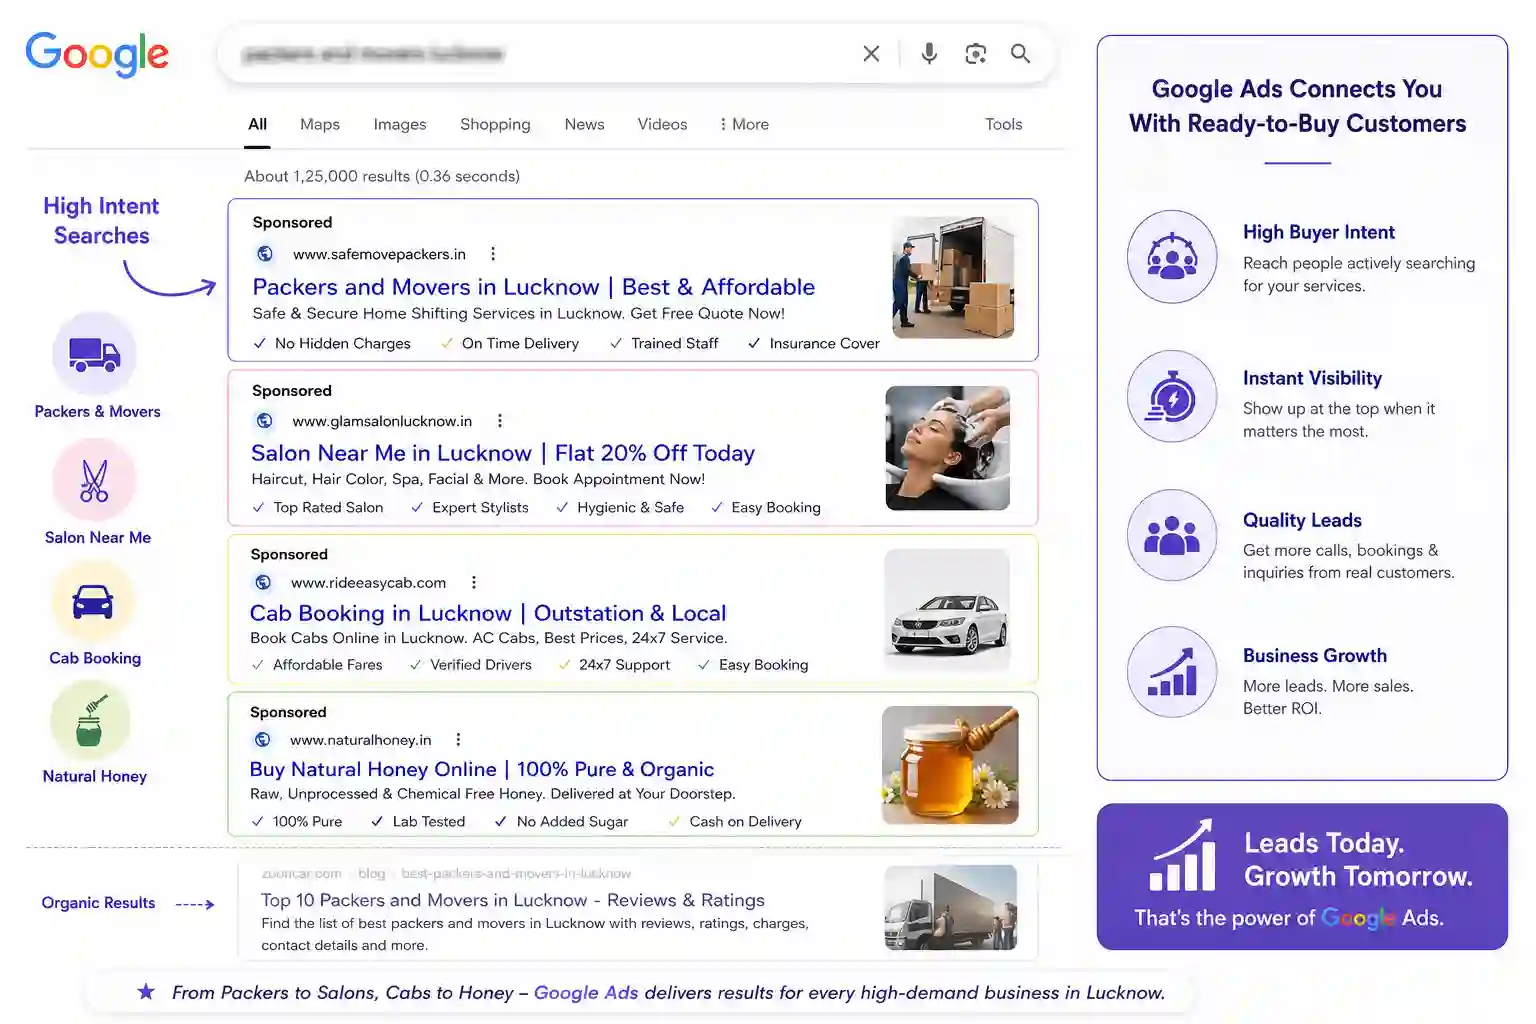The width and height of the screenshot is (1536, 1024).
Task: Open three-dot menu next to naturalhoney.in
Action: point(458,740)
